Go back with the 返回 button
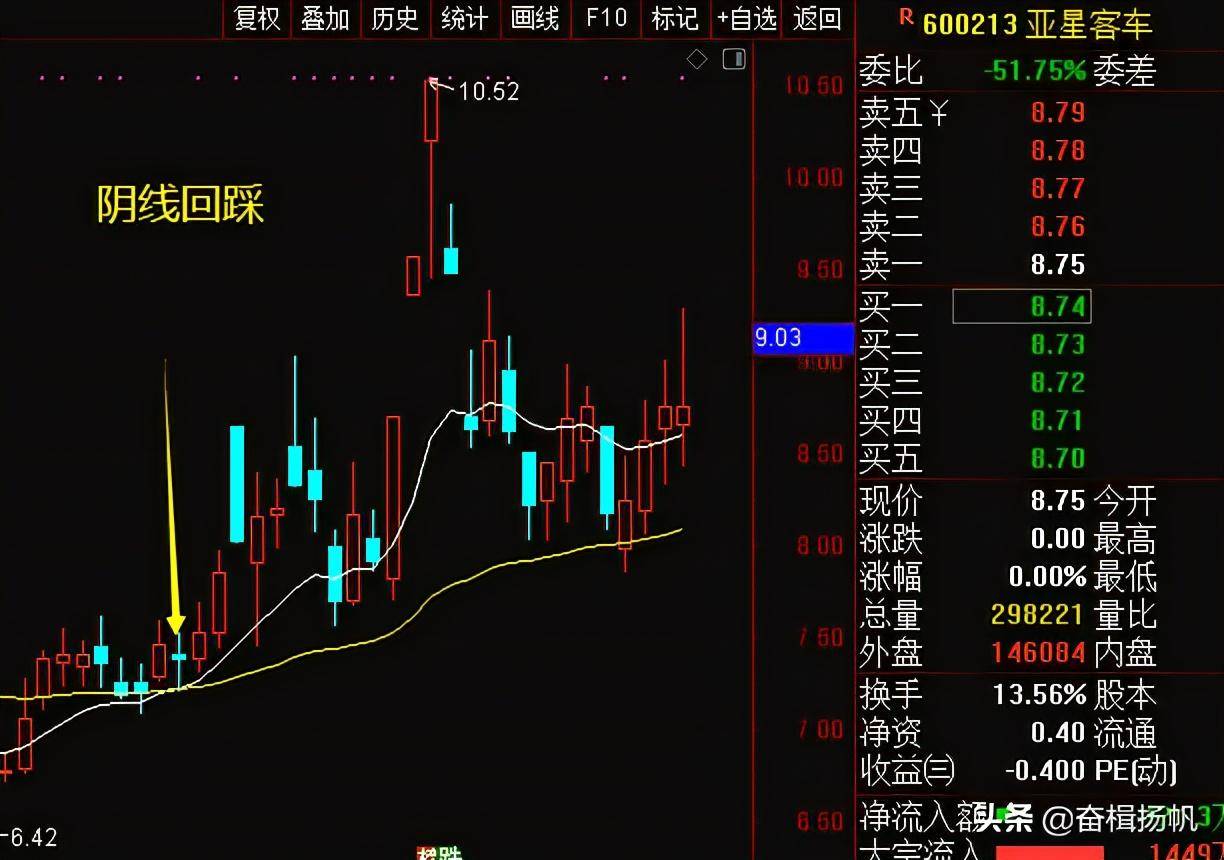Screen dimensions: 1224x860 [x=817, y=18]
